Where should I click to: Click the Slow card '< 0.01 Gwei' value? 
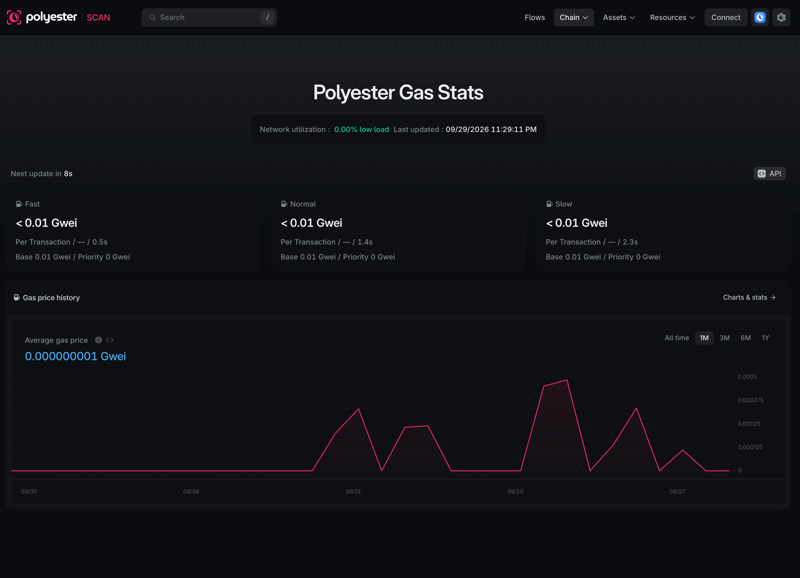pos(577,223)
